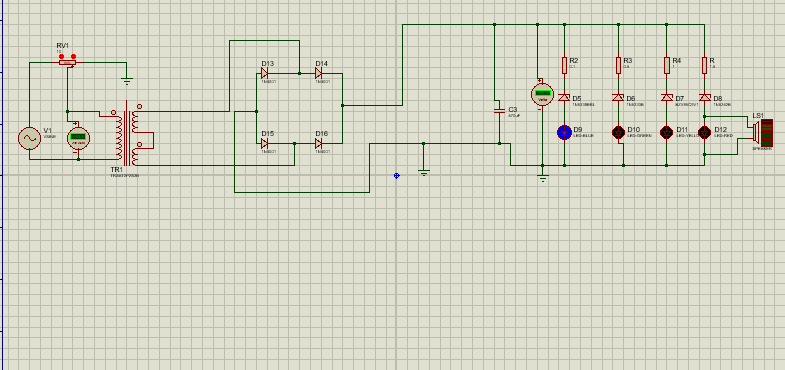Select resistor R4

(666, 65)
